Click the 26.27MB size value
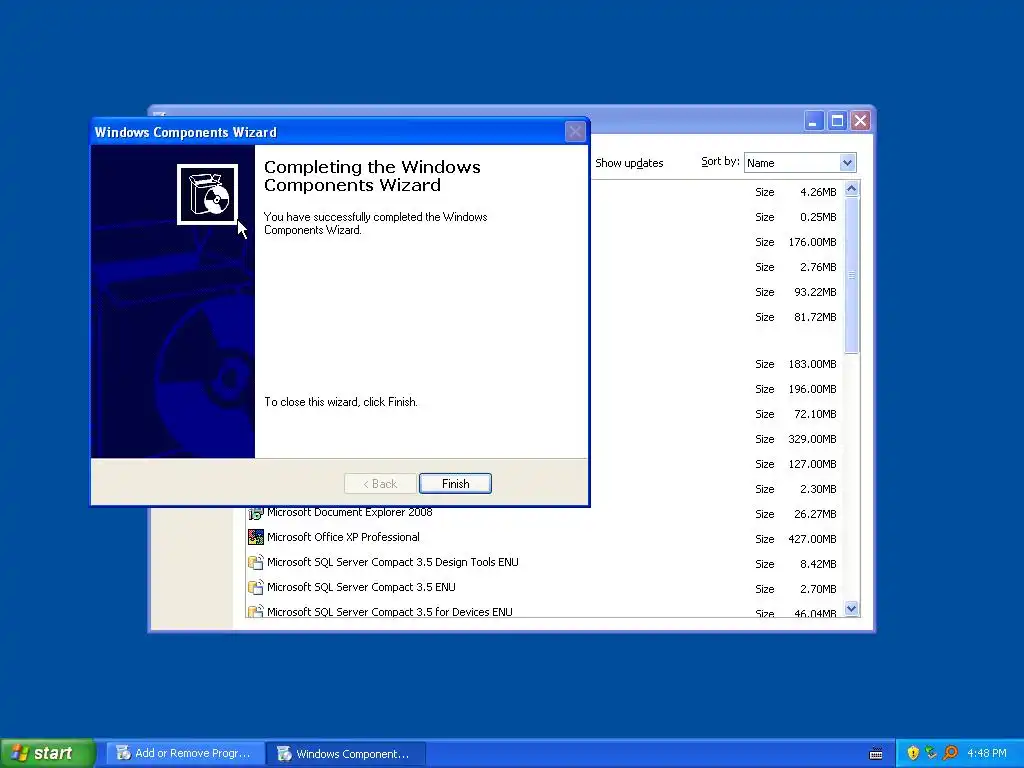 pos(815,514)
